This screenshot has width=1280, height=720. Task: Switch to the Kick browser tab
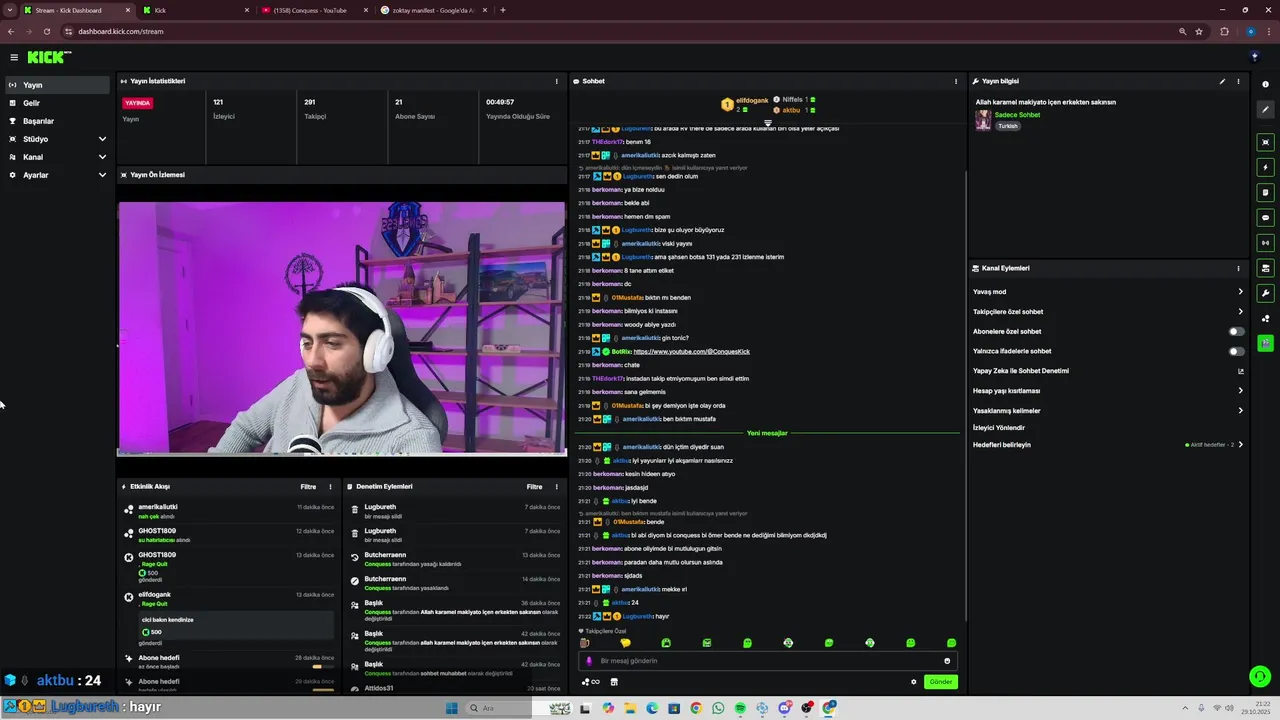coord(195,10)
